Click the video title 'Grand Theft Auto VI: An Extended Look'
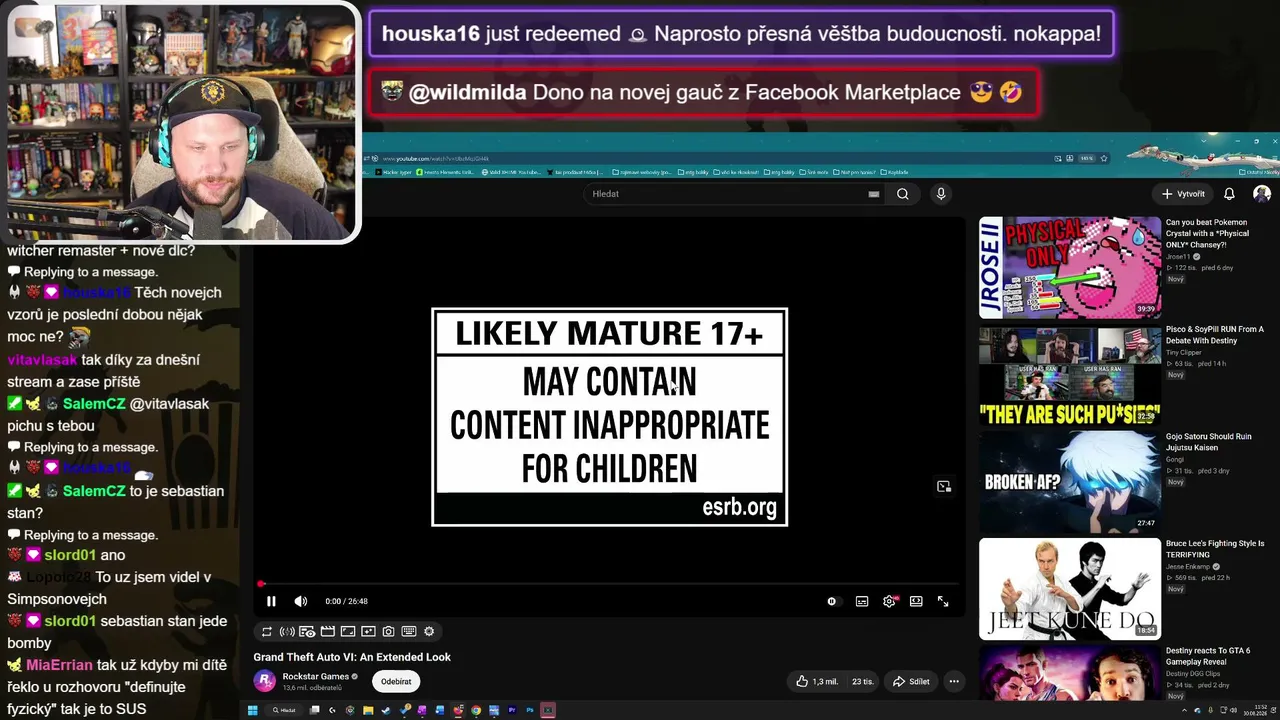The width and height of the screenshot is (1280, 720). coord(352,657)
